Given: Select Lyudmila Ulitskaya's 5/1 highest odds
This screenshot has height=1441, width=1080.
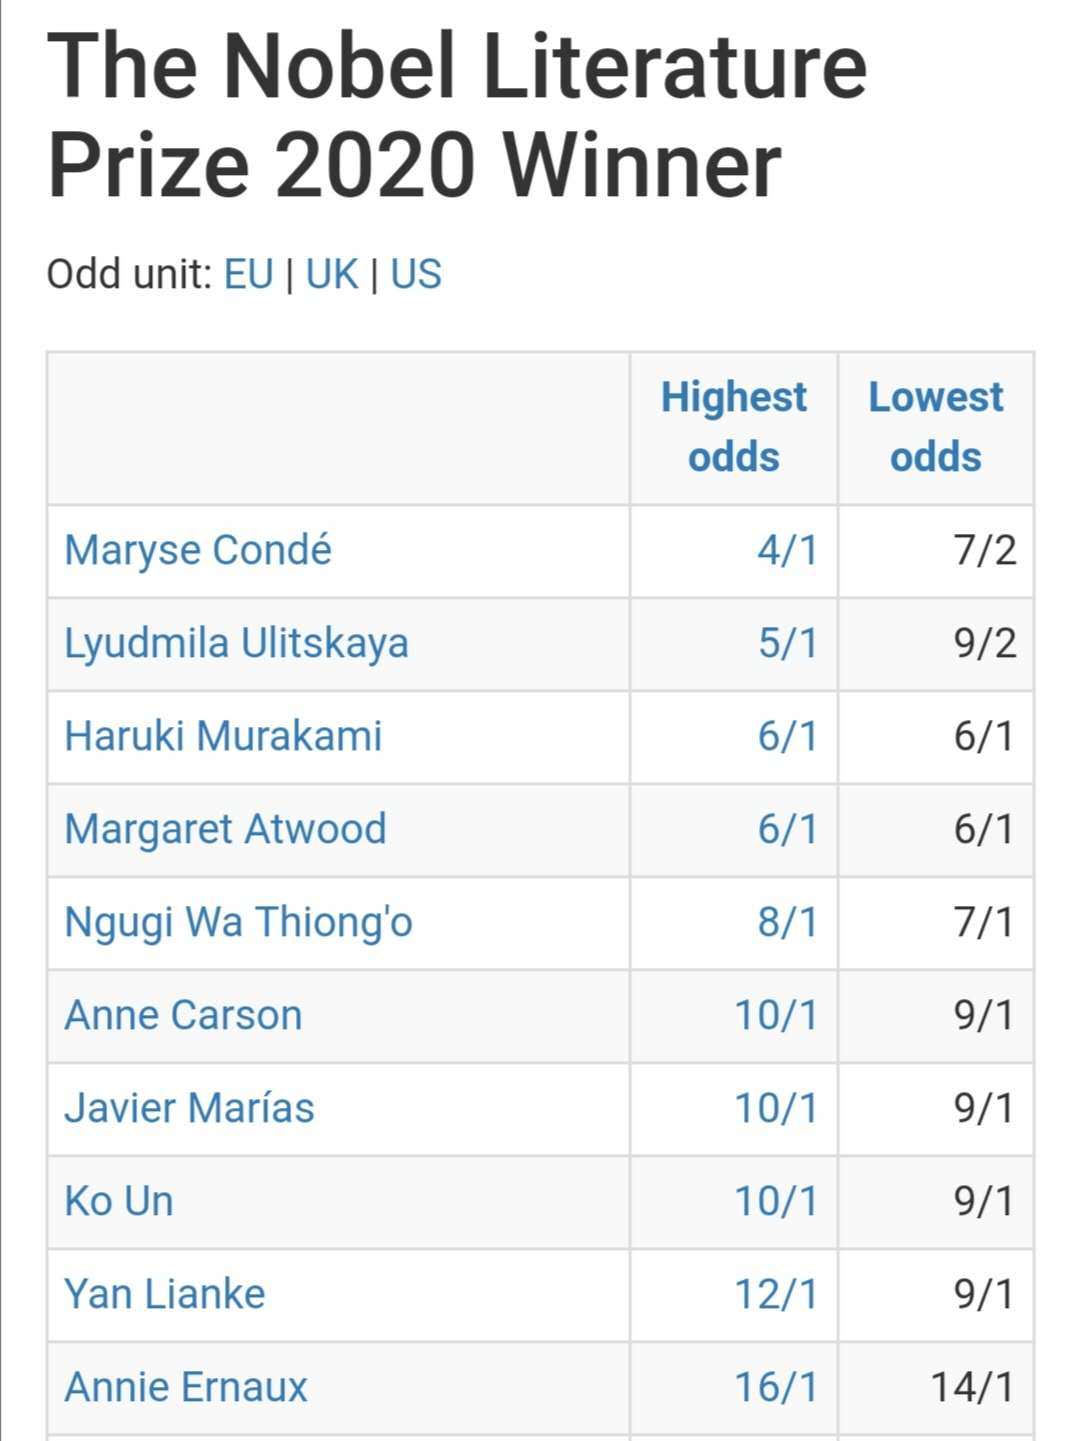Looking at the screenshot, I should click(x=787, y=644).
